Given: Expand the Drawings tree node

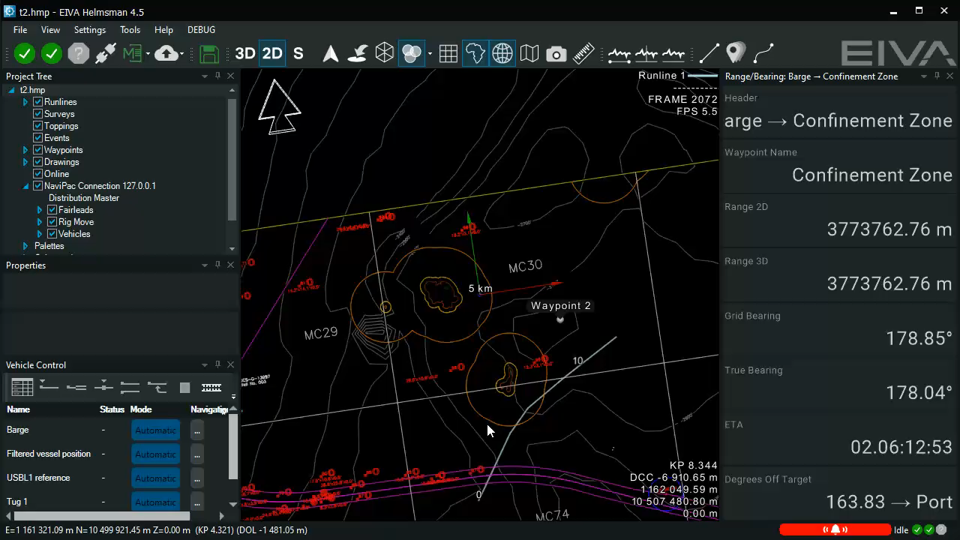Looking at the screenshot, I should [x=26, y=162].
